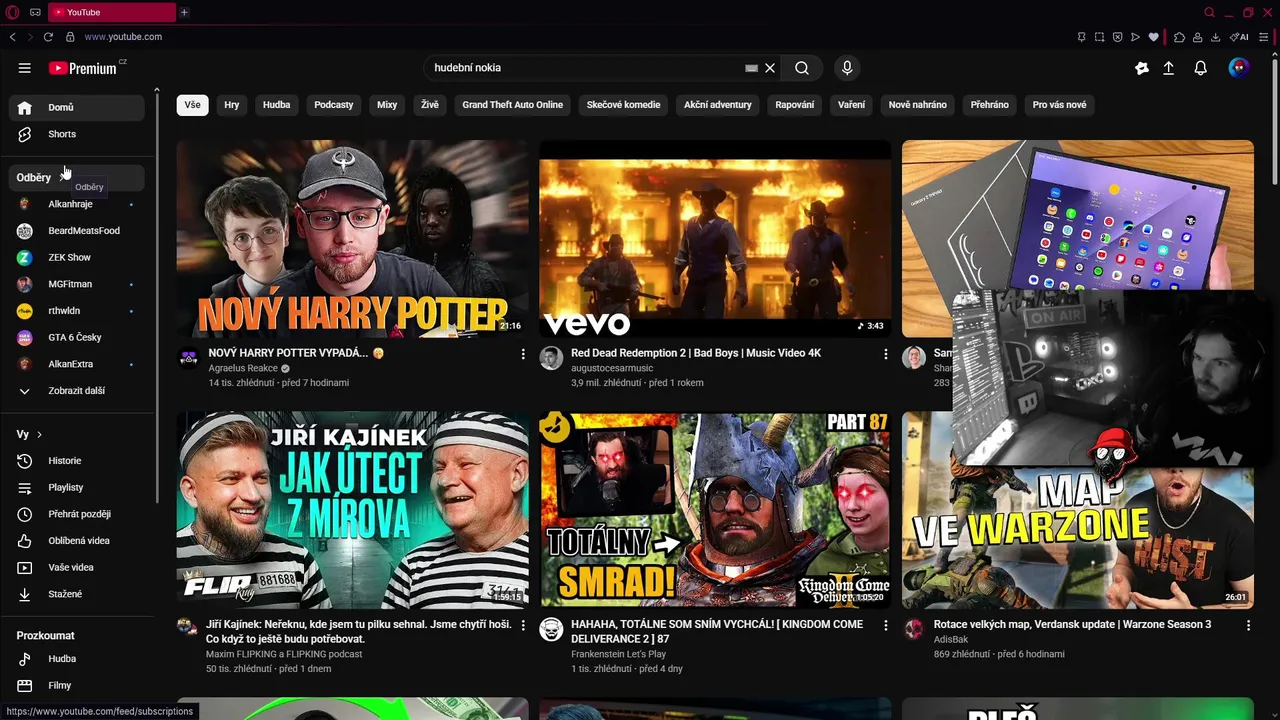Open the Opera menu logo
This screenshot has height=720, width=1280.
(x=11, y=12)
